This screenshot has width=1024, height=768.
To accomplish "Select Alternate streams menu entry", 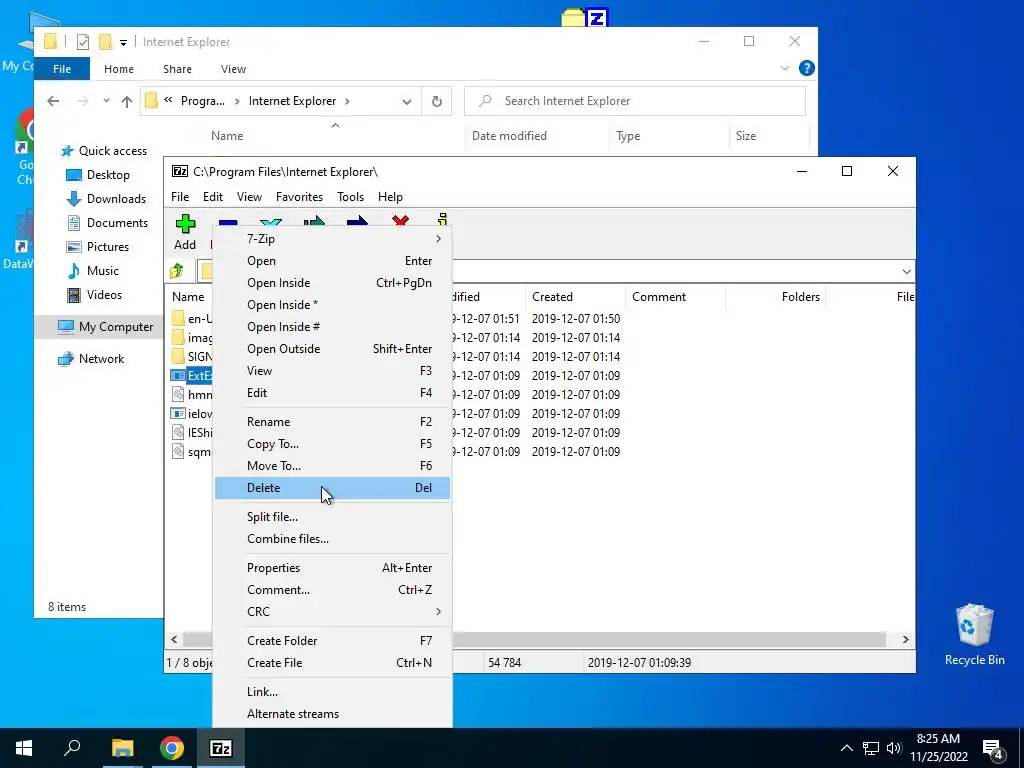I will coord(332,714).
